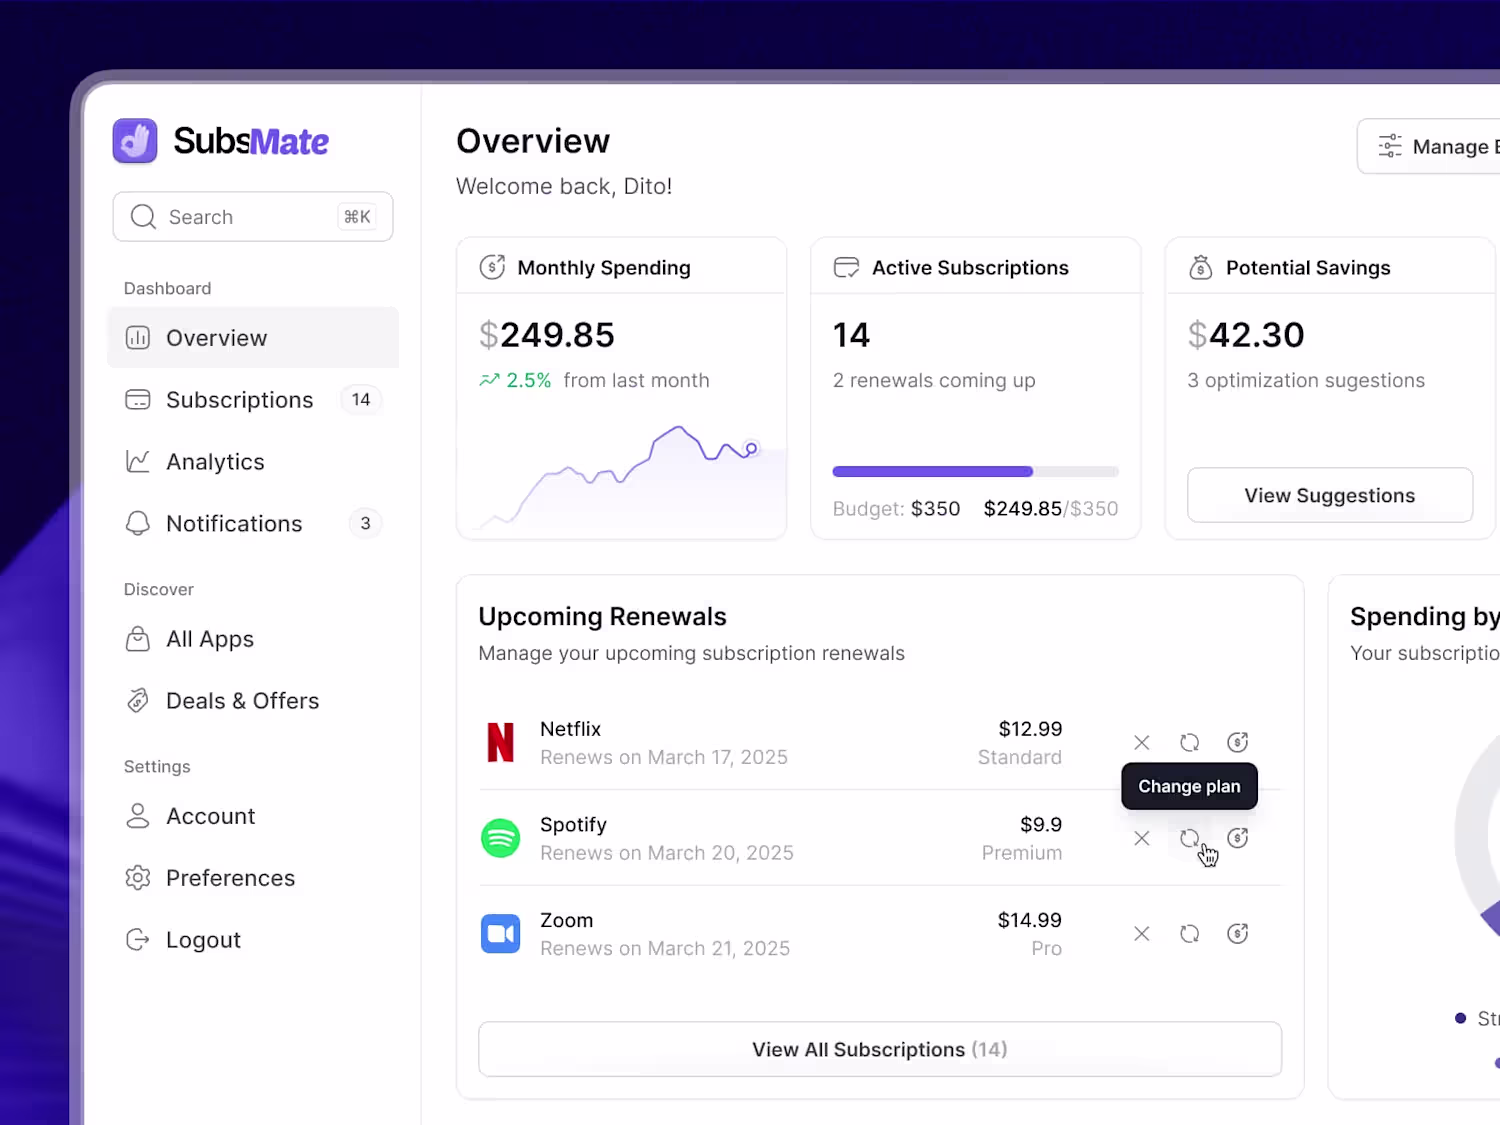Change the Zoom plan using the refresh icon
Screen dimensions: 1500x1125
click(x=1189, y=934)
